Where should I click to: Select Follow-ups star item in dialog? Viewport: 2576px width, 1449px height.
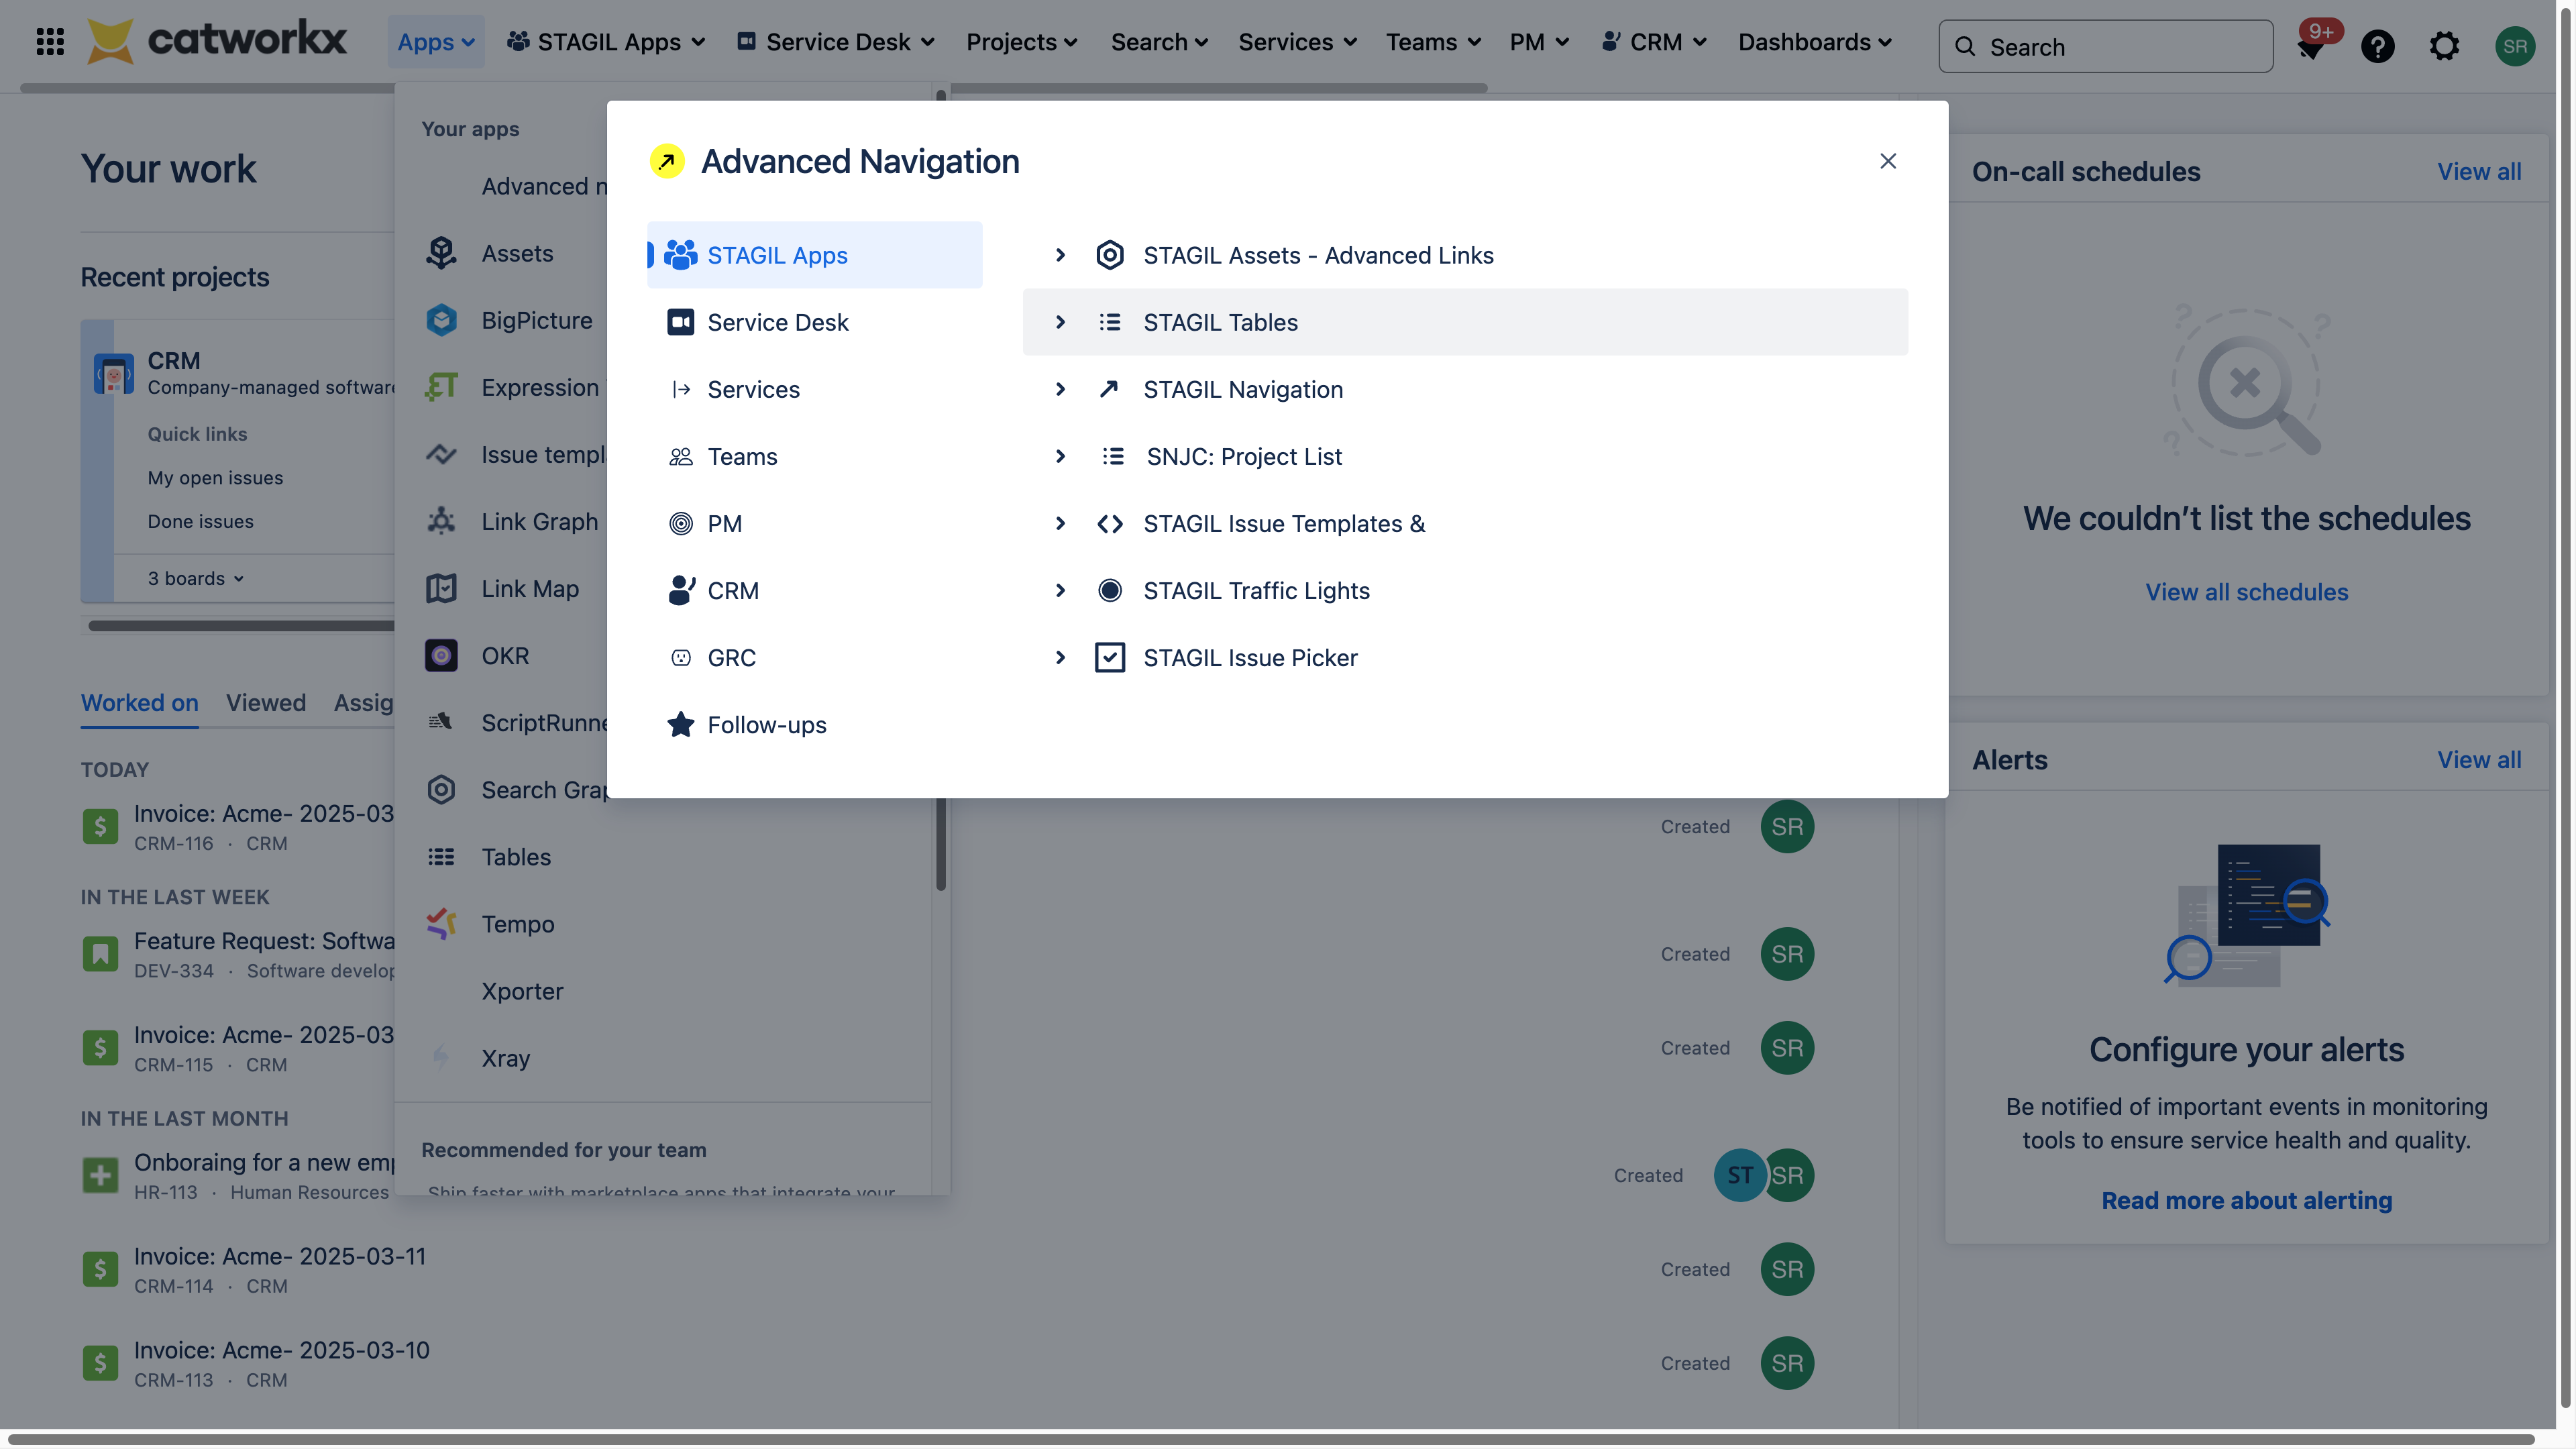click(x=815, y=724)
